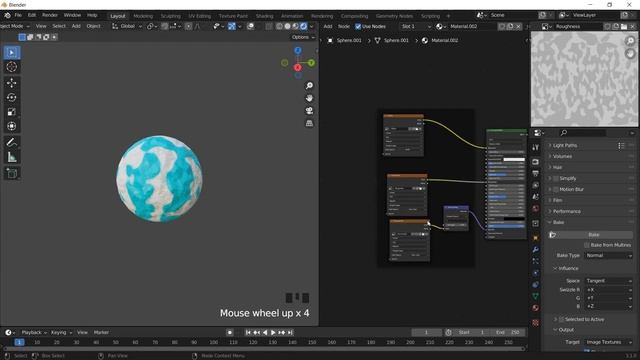This screenshot has width=640, height=360.
Task: Toggle the Use Nodes checkbox
Action: 358,27
